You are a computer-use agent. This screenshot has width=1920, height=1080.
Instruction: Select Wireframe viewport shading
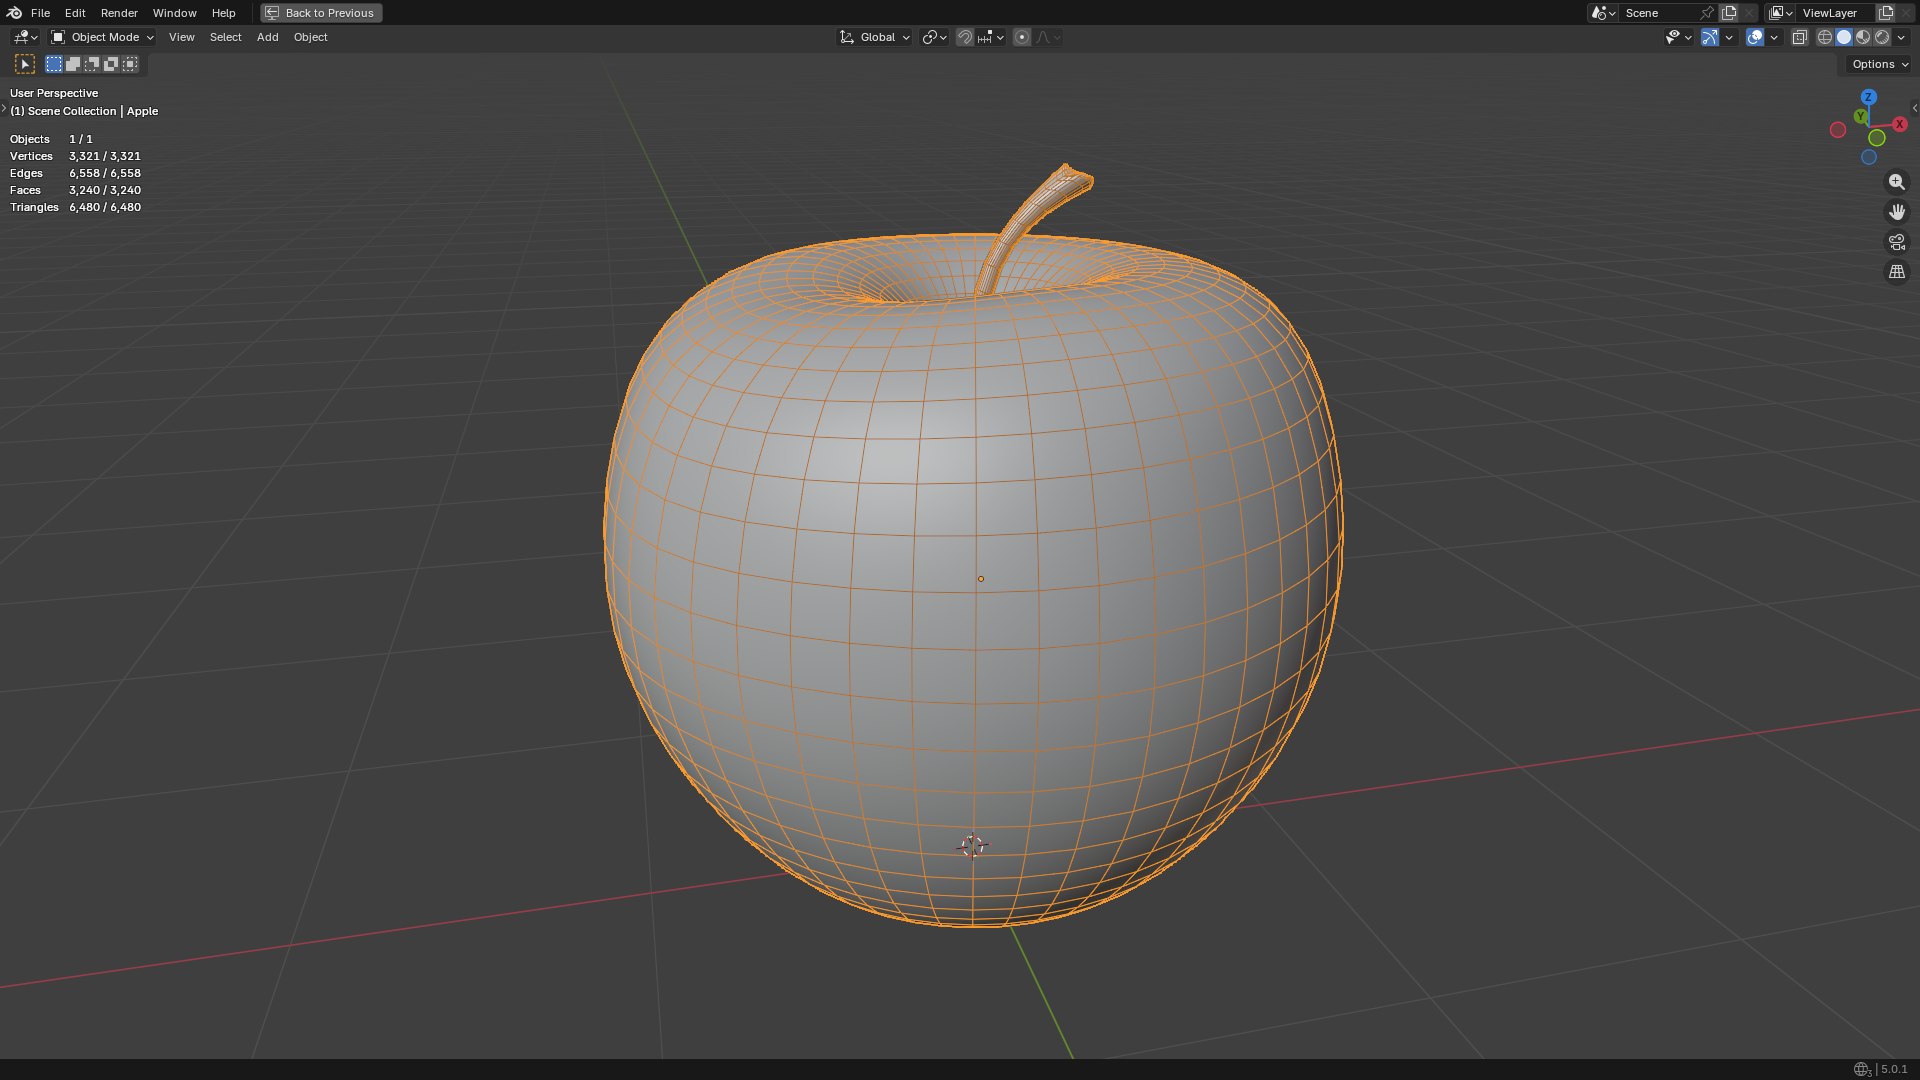pos(1825,37)
